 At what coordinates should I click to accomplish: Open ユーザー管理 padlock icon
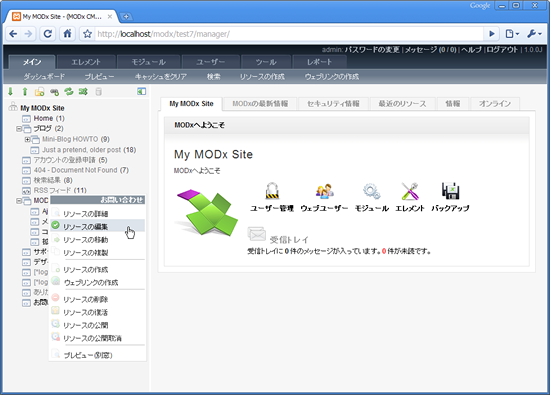(272, 191)
